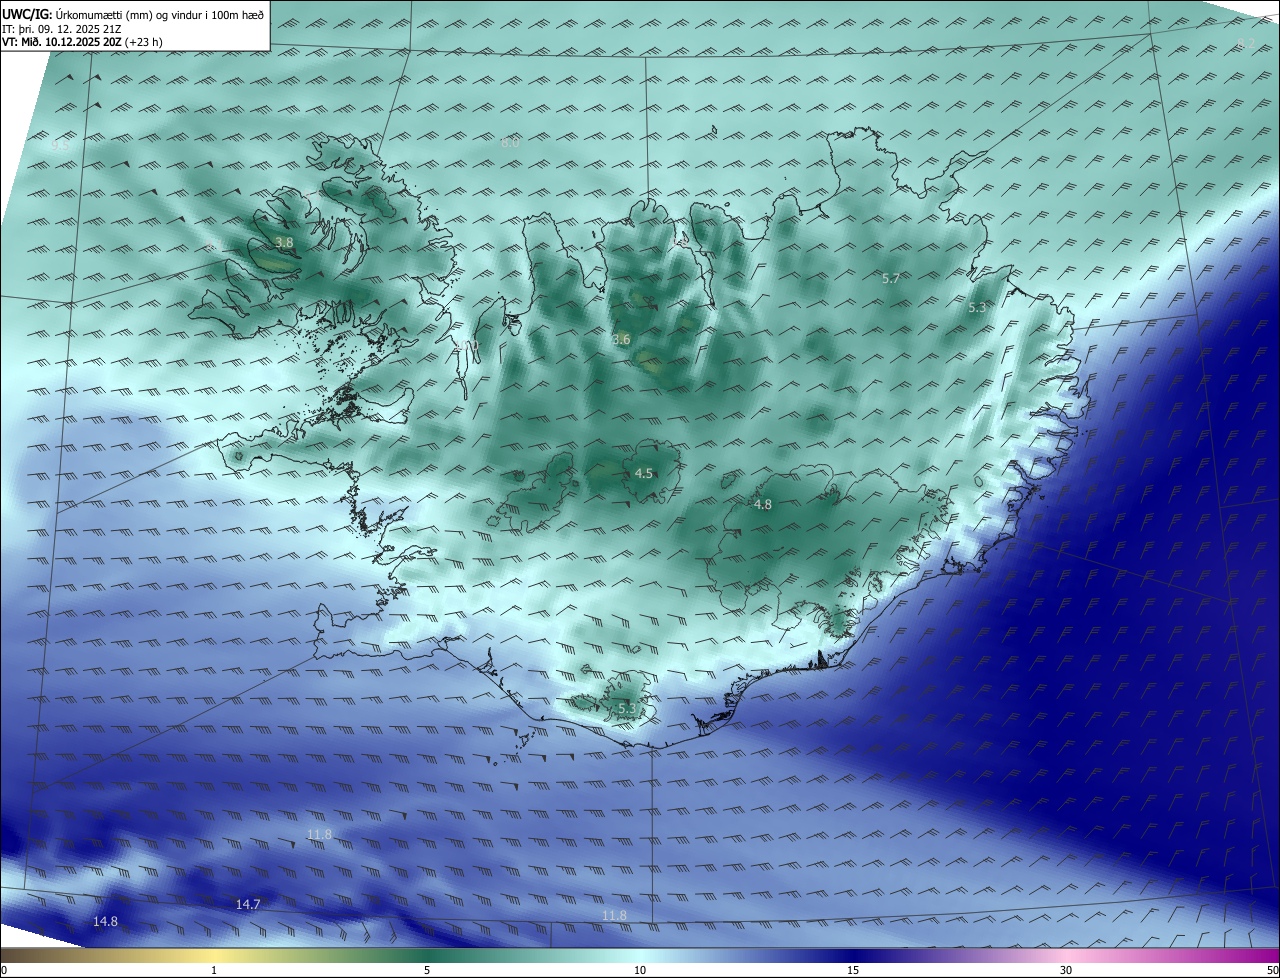The image size is (1280, 978).
Task: Click the 3.8 value label on the map
Action: (x=285, y=243)
